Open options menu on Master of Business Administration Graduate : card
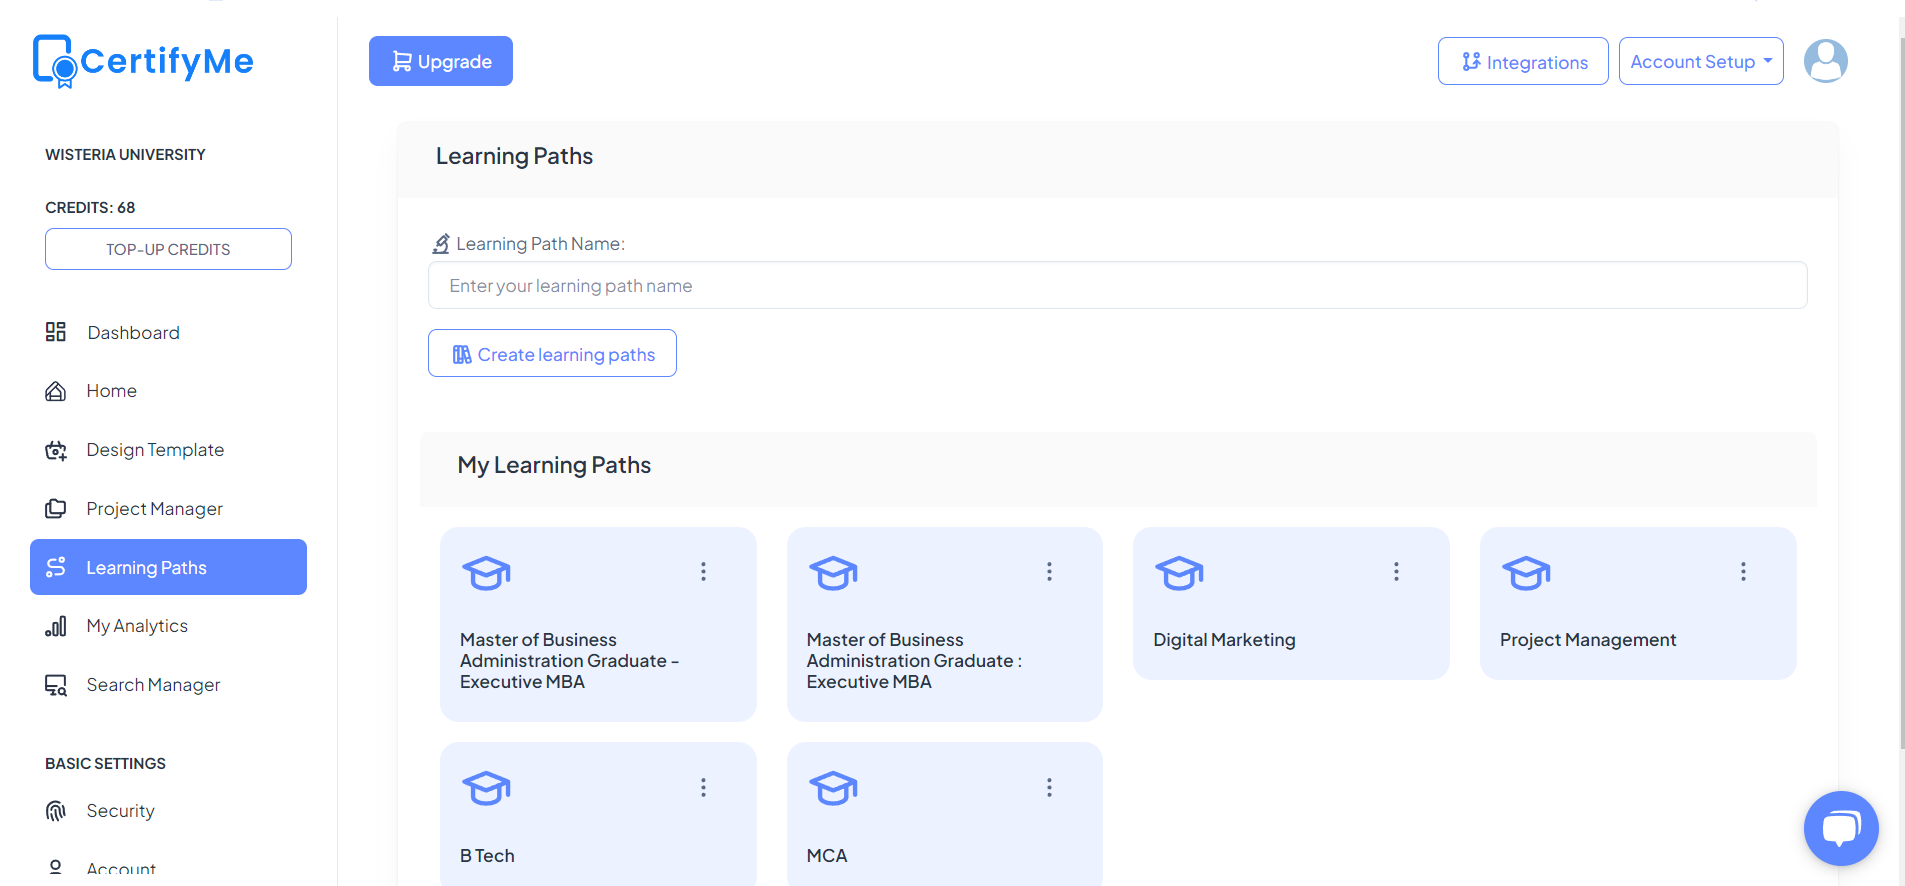Image resolution: width=1905 pixels, height=886 pixels. (x=1049, y=571)
